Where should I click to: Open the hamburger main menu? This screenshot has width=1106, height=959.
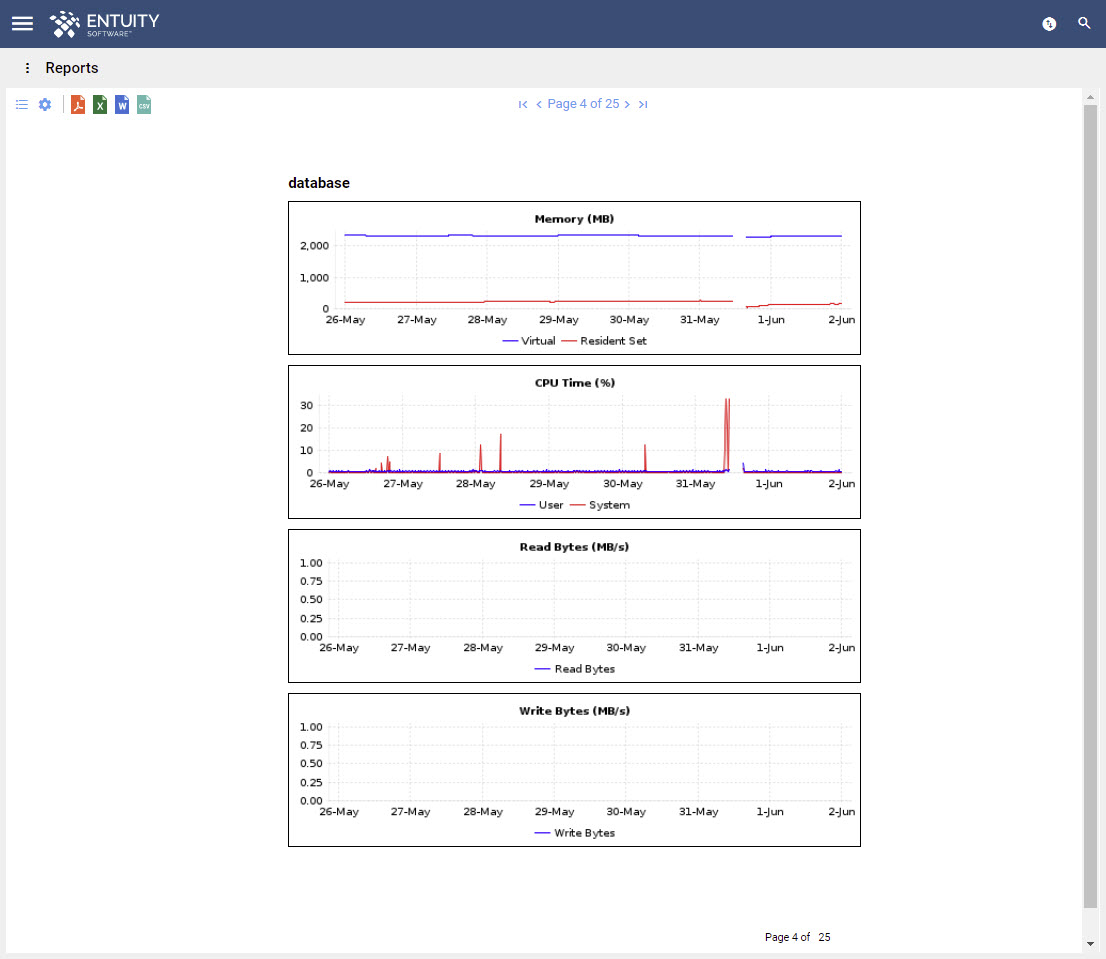point(23,24)
